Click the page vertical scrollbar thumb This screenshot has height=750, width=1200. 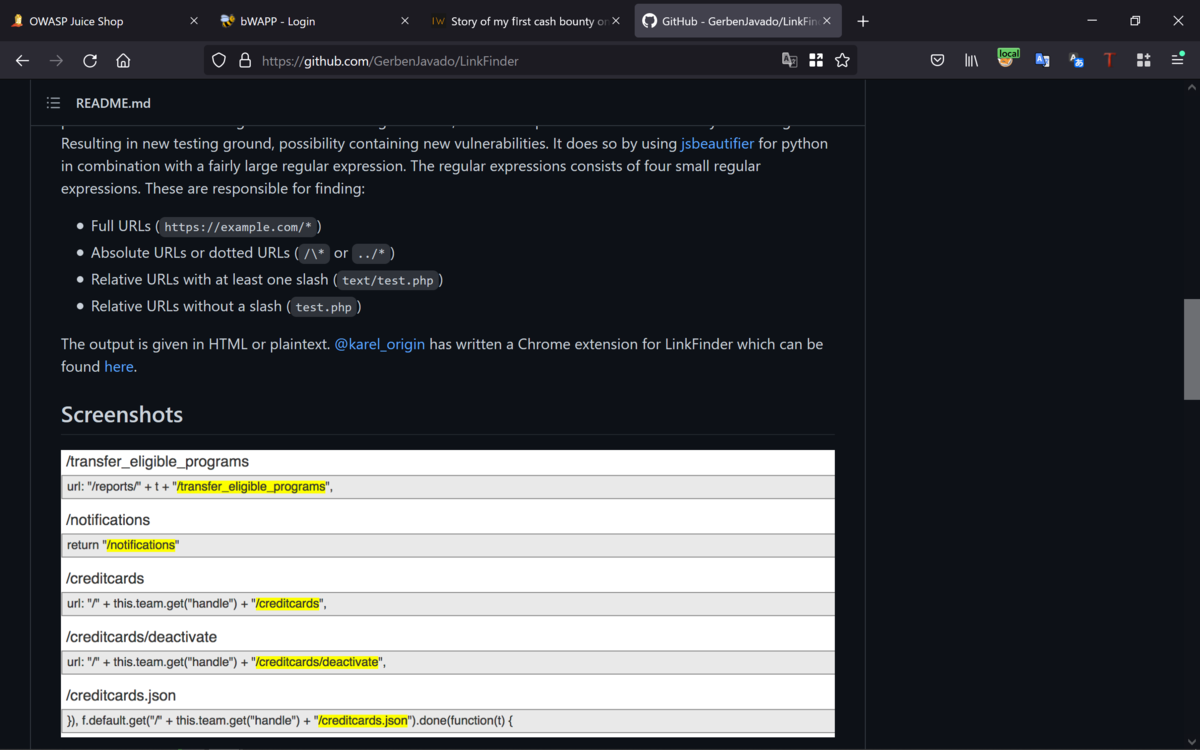tap(1191, 349)
